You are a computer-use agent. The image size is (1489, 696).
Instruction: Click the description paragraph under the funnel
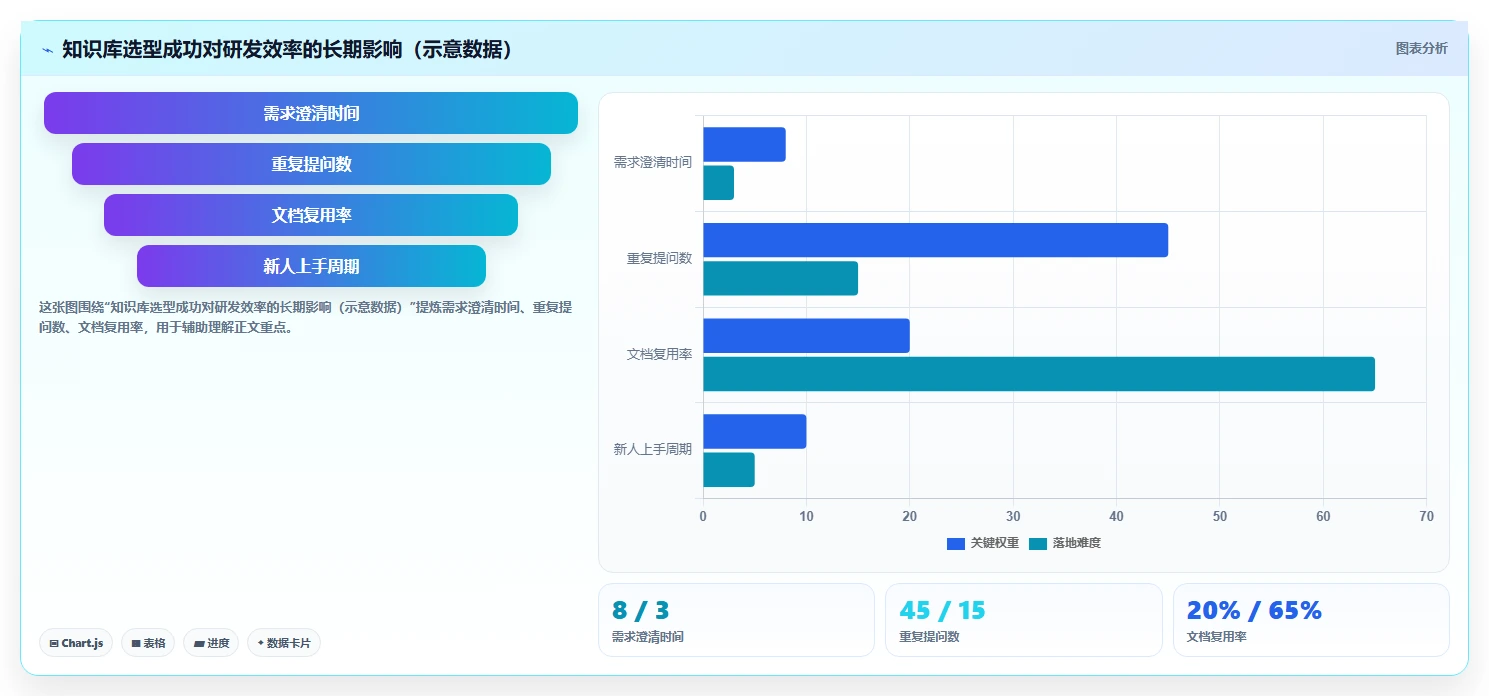306,317
